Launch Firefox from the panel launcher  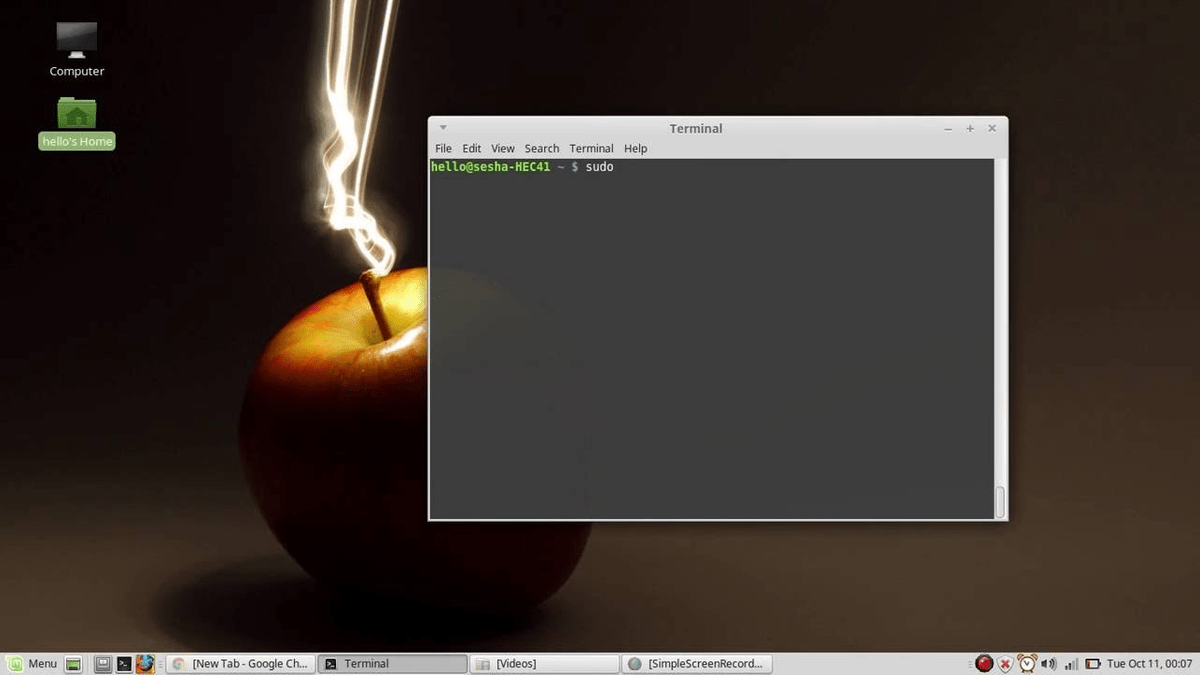click(146, 664)
